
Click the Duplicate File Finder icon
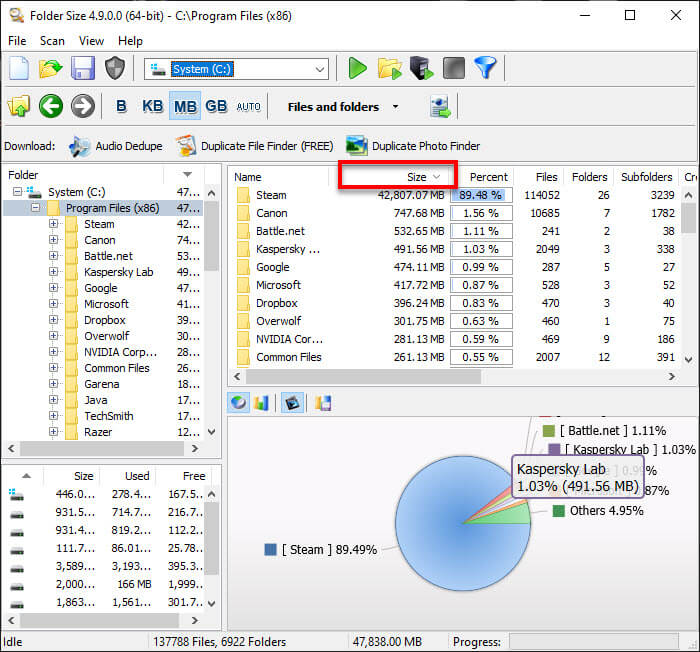[x=186, y=146]
